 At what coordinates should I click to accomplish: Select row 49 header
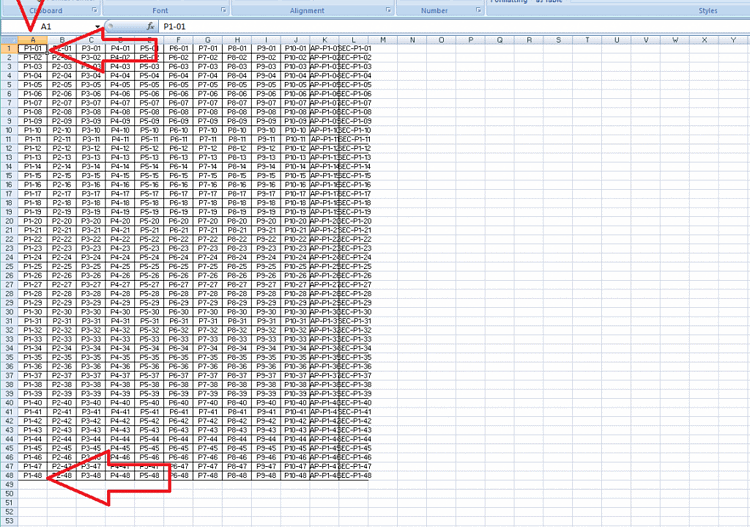[9, 484]
